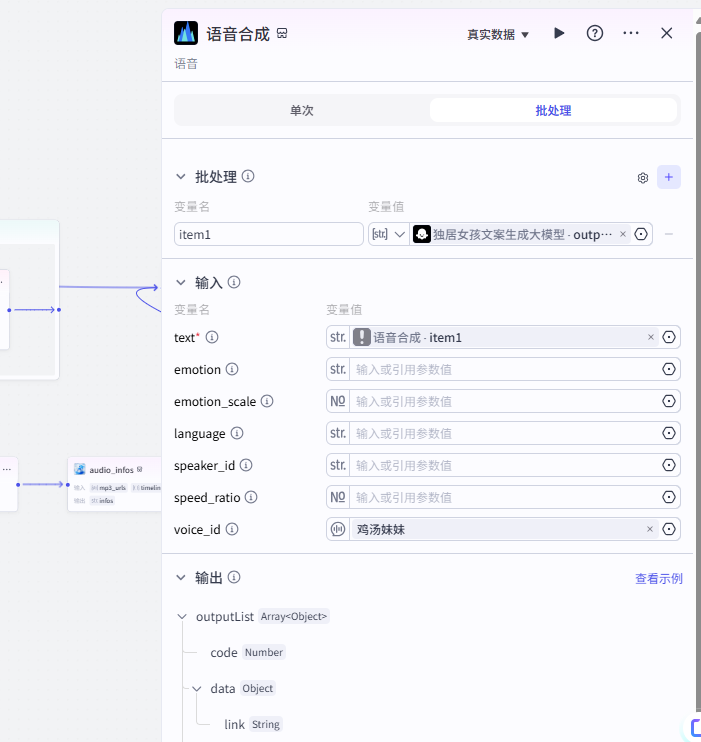Open the 查看示例 link

(x=658, y=578)
